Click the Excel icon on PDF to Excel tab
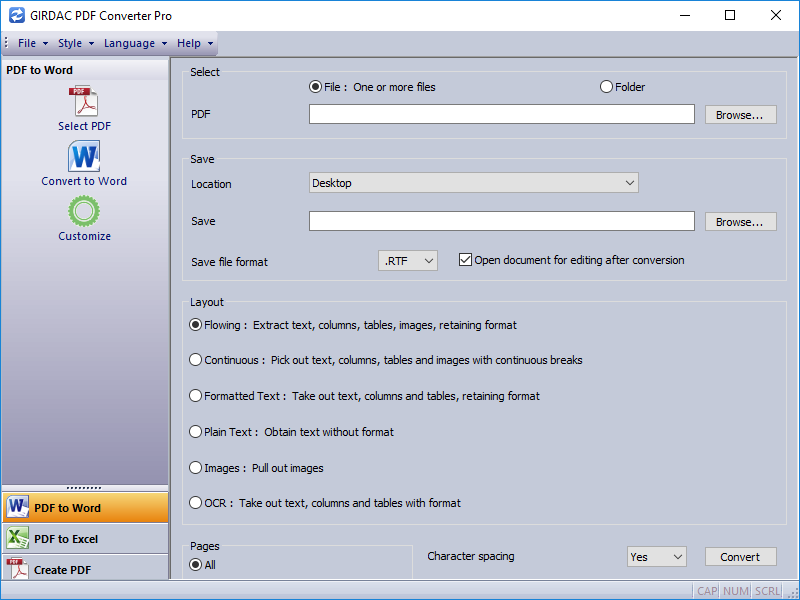Screen dimensions: 800x600 click(17, 538)
